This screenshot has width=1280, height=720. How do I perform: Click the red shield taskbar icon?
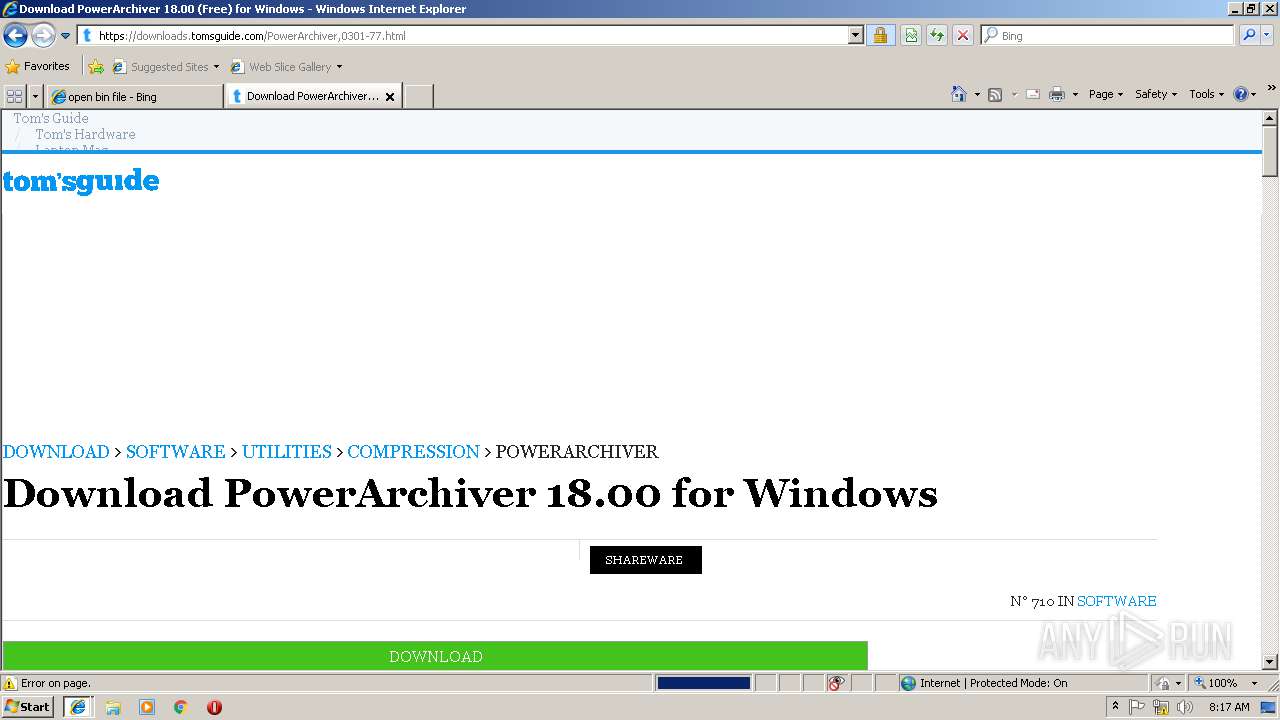[x=214, y=707]
